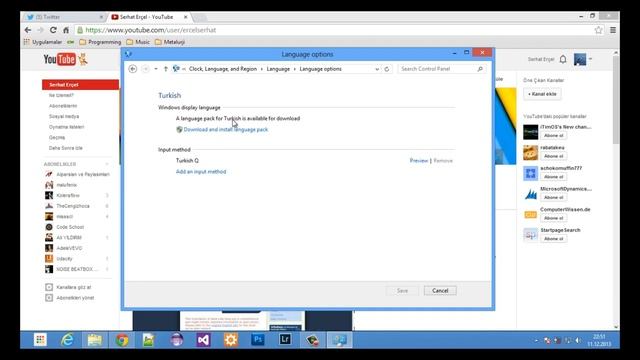Open the schokomuffin777 channel thumbnail
The width and height of the screenshot is (640, 360).
click(530, 173)
